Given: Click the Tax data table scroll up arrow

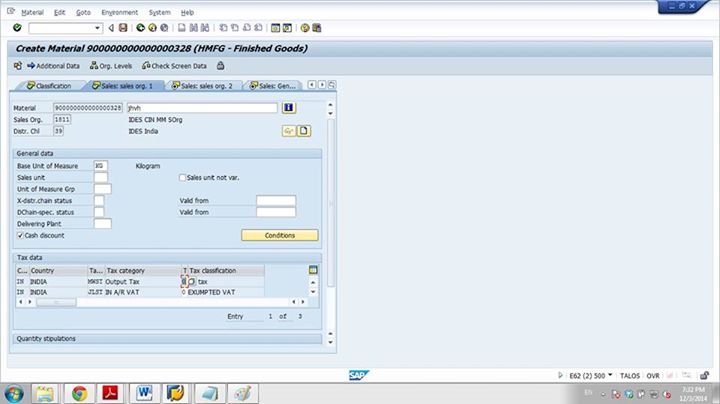Looking at the screenshot, I should pos(313,282).
